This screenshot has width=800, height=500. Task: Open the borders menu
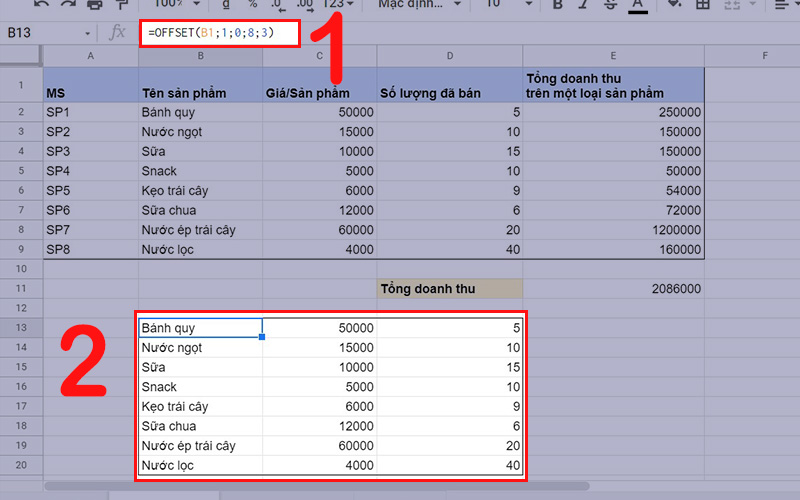point(703,4)
